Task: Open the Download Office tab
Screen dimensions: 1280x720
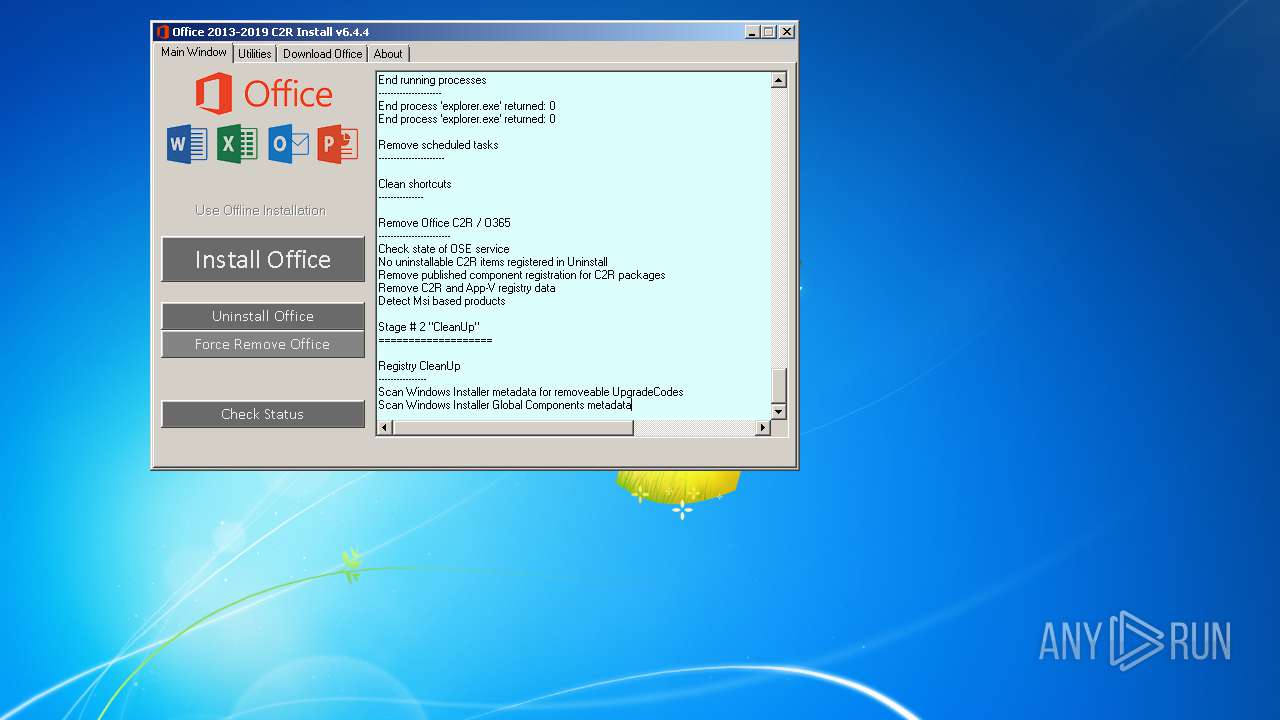Action: [x=322, y=54]
